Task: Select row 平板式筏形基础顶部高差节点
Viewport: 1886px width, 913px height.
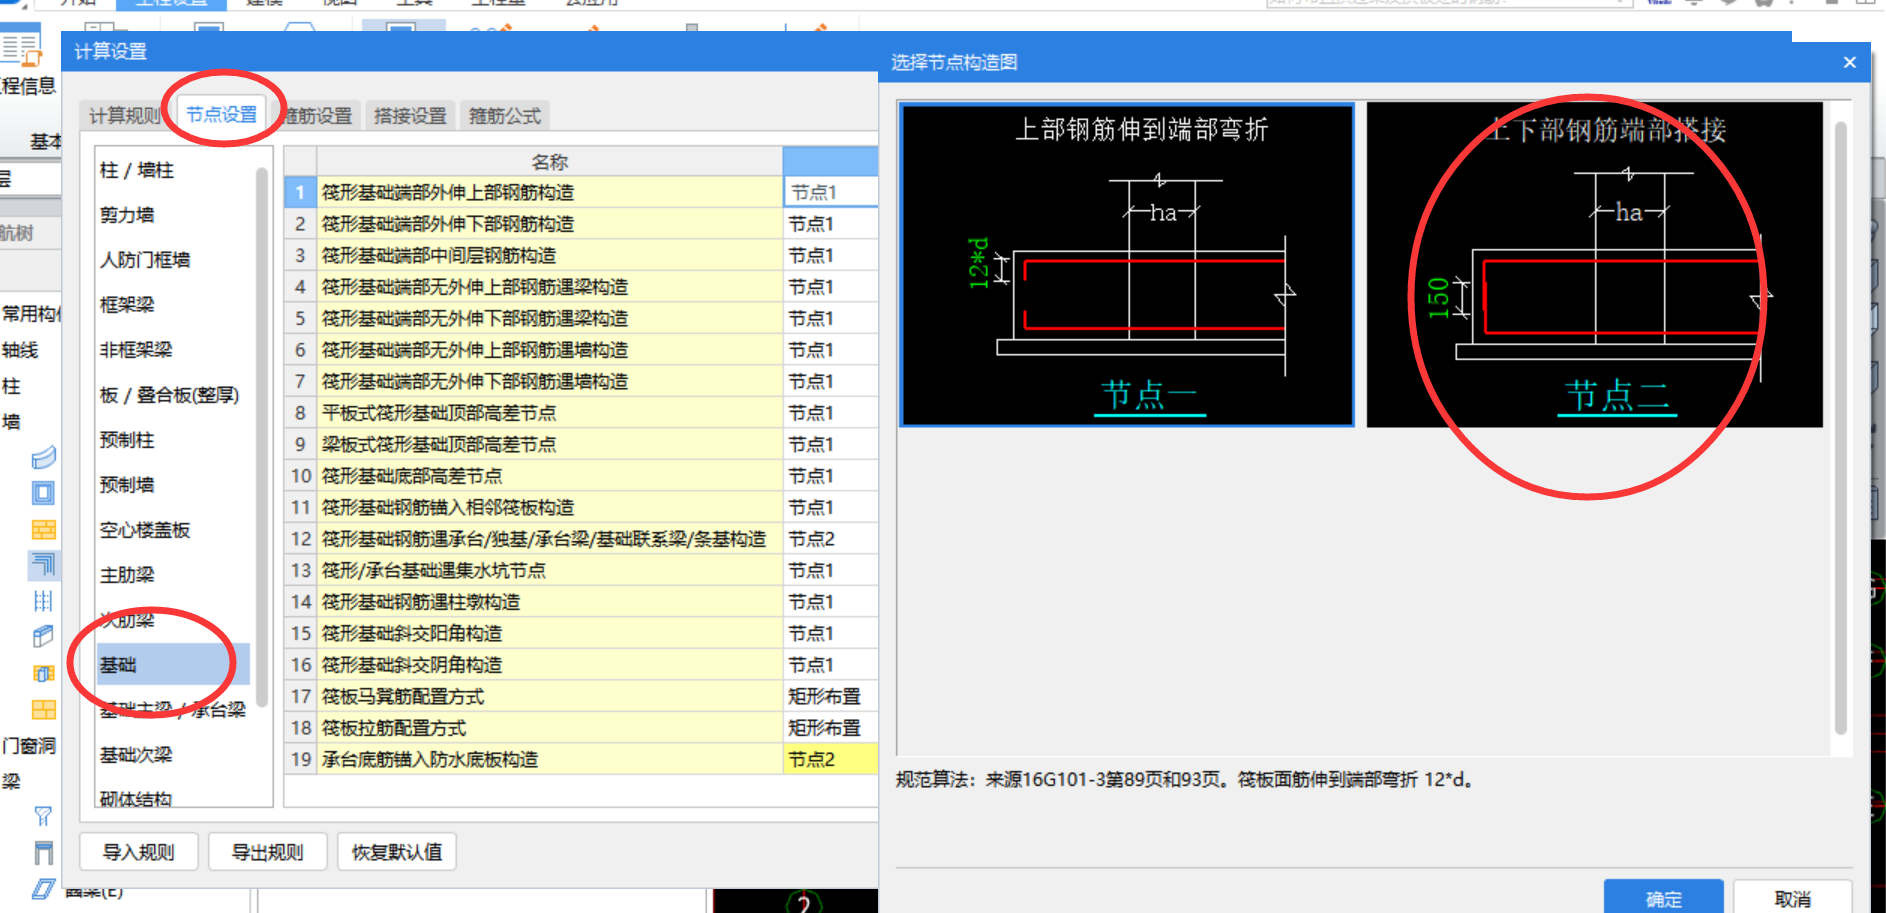Action: tap(549, 413)
